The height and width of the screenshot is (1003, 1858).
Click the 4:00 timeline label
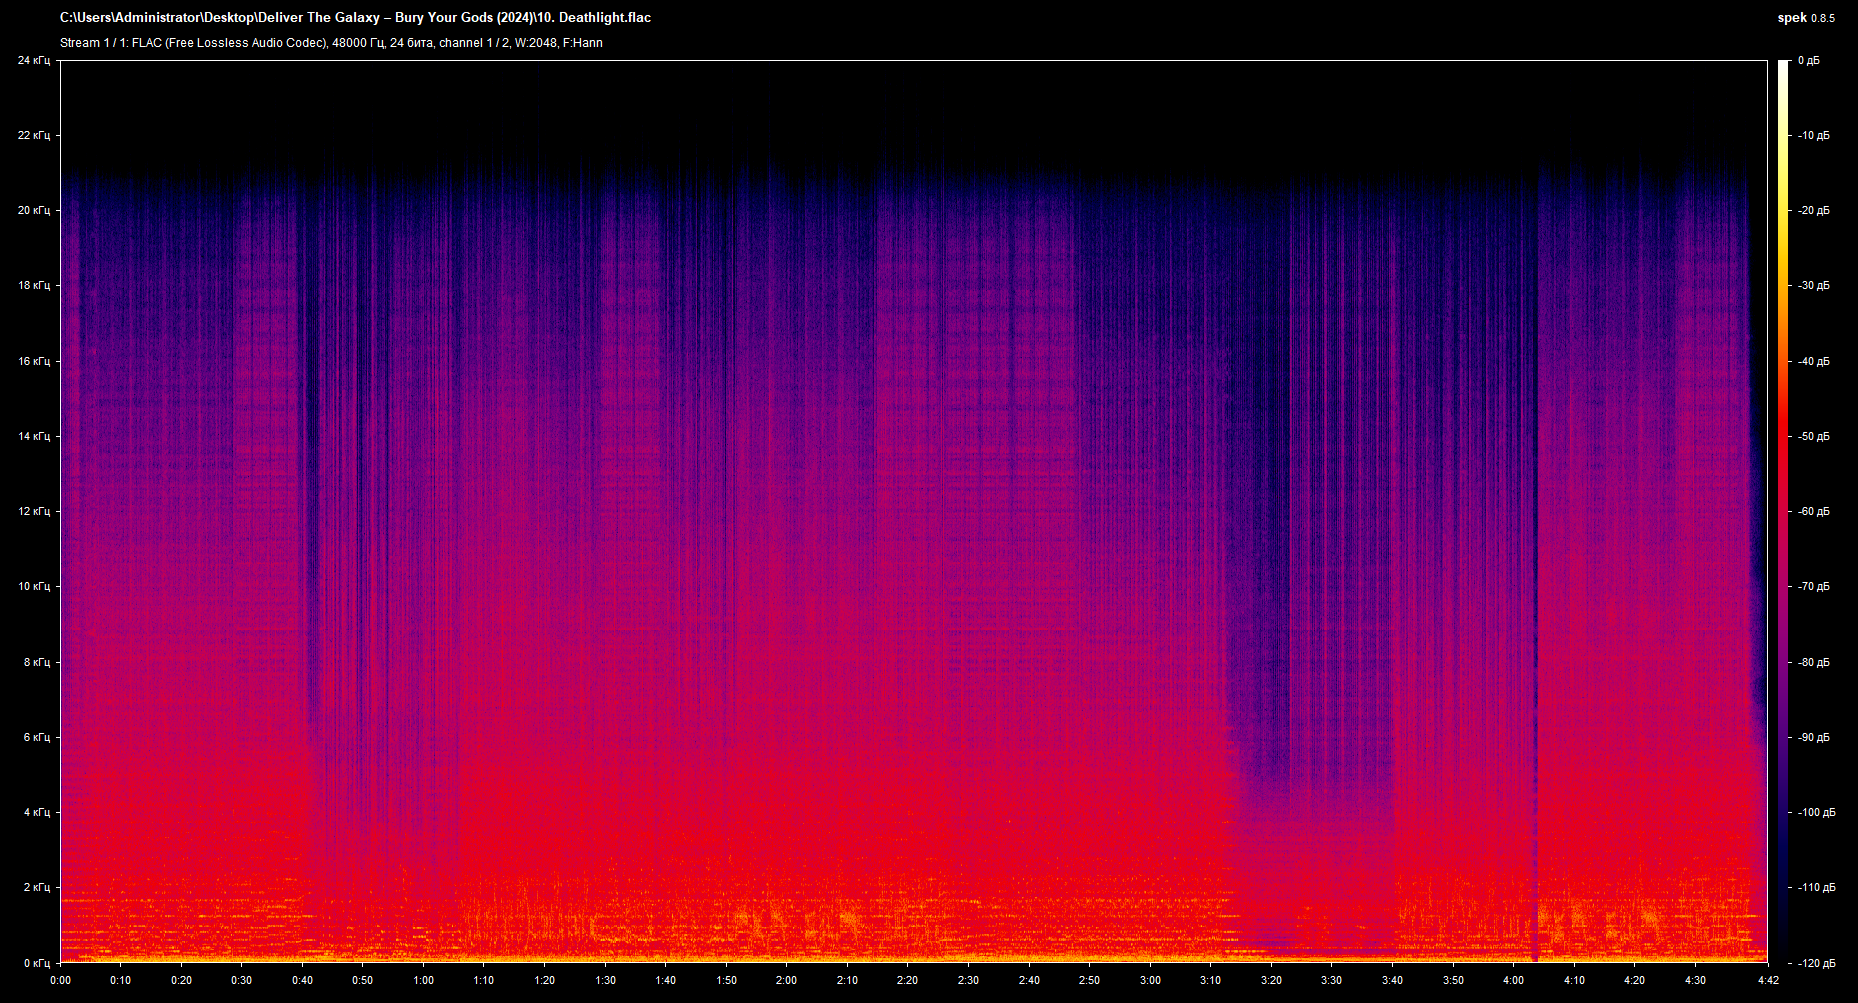1514,980
